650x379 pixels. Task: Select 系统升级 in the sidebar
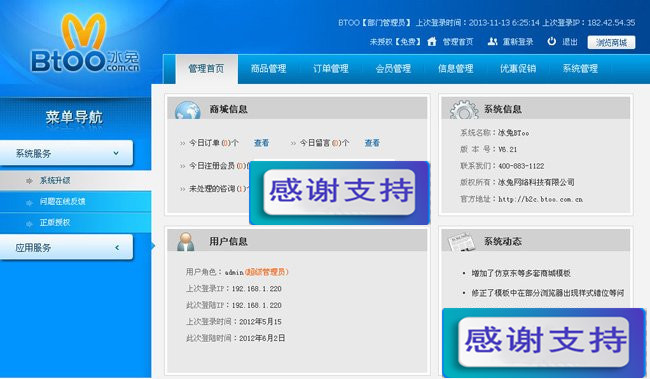(x=55, y=180)
